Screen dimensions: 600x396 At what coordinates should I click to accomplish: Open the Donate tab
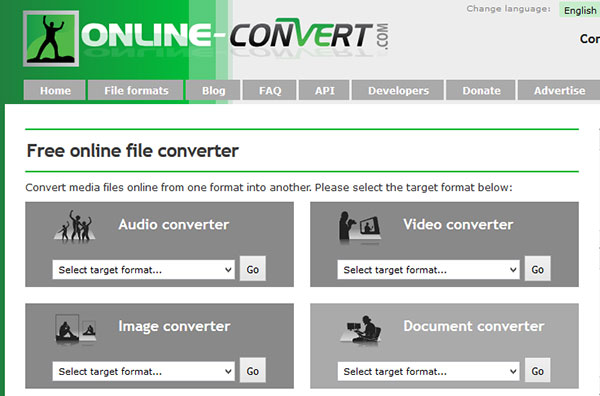click(x=481, y=90)
